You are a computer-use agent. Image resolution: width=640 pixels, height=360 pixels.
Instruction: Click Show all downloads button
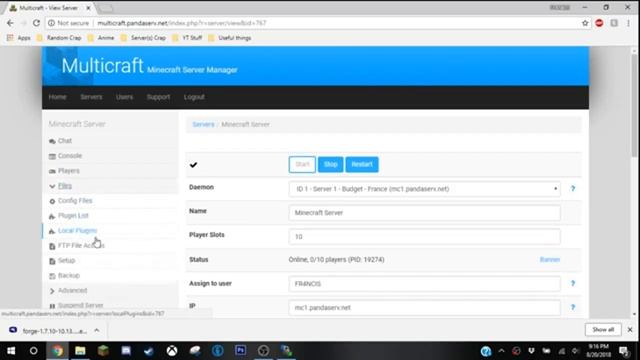tap(603, 329)
